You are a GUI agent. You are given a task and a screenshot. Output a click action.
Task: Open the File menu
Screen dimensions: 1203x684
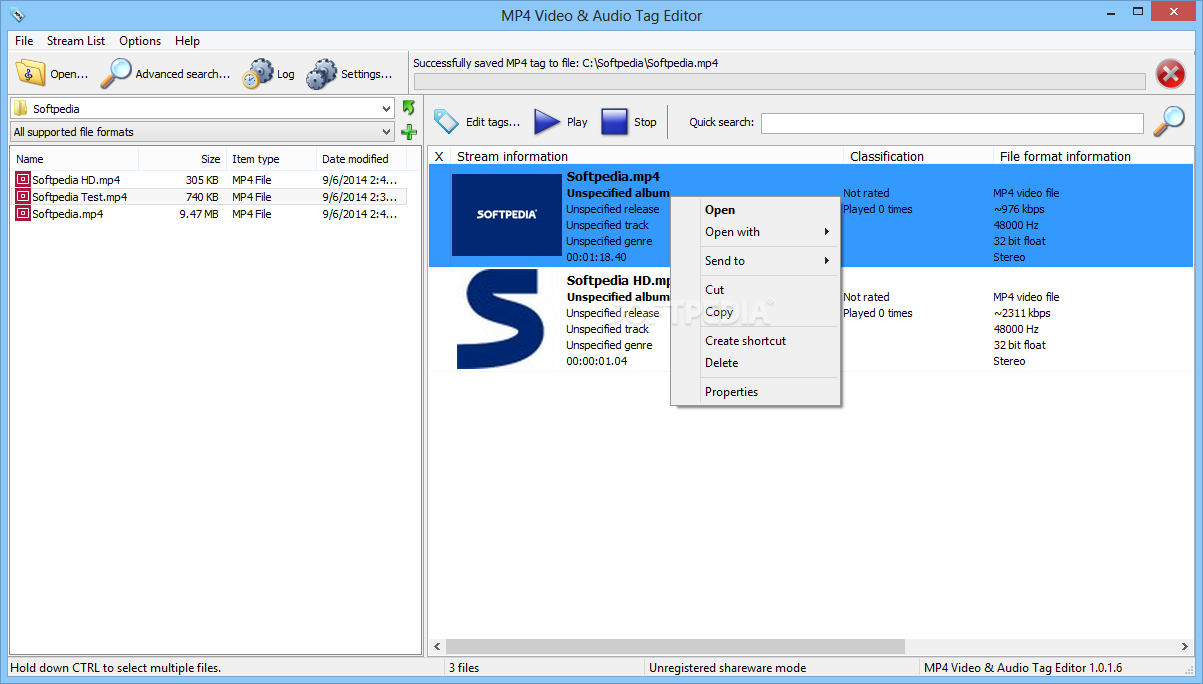click(24, 41)
